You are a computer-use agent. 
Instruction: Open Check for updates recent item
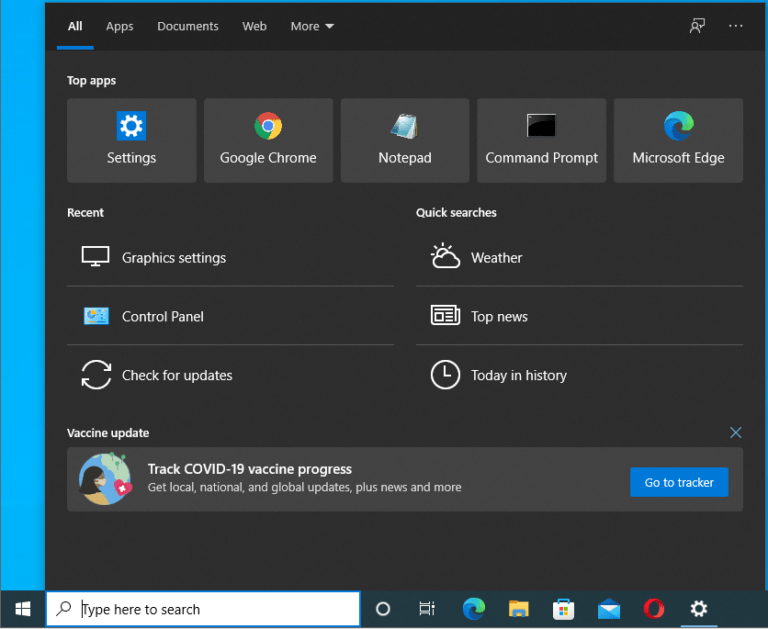coord(177,376)
